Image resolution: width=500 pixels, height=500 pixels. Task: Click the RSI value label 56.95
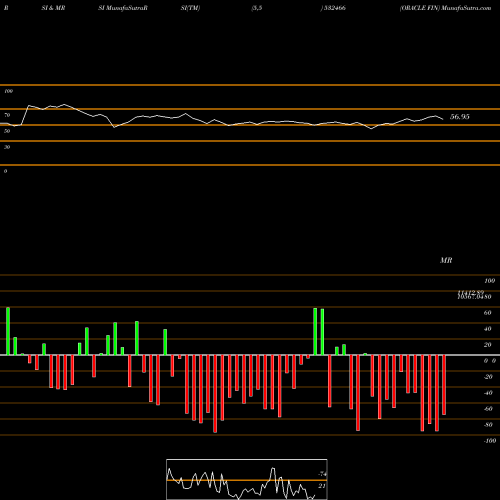[x=459, y=117]
